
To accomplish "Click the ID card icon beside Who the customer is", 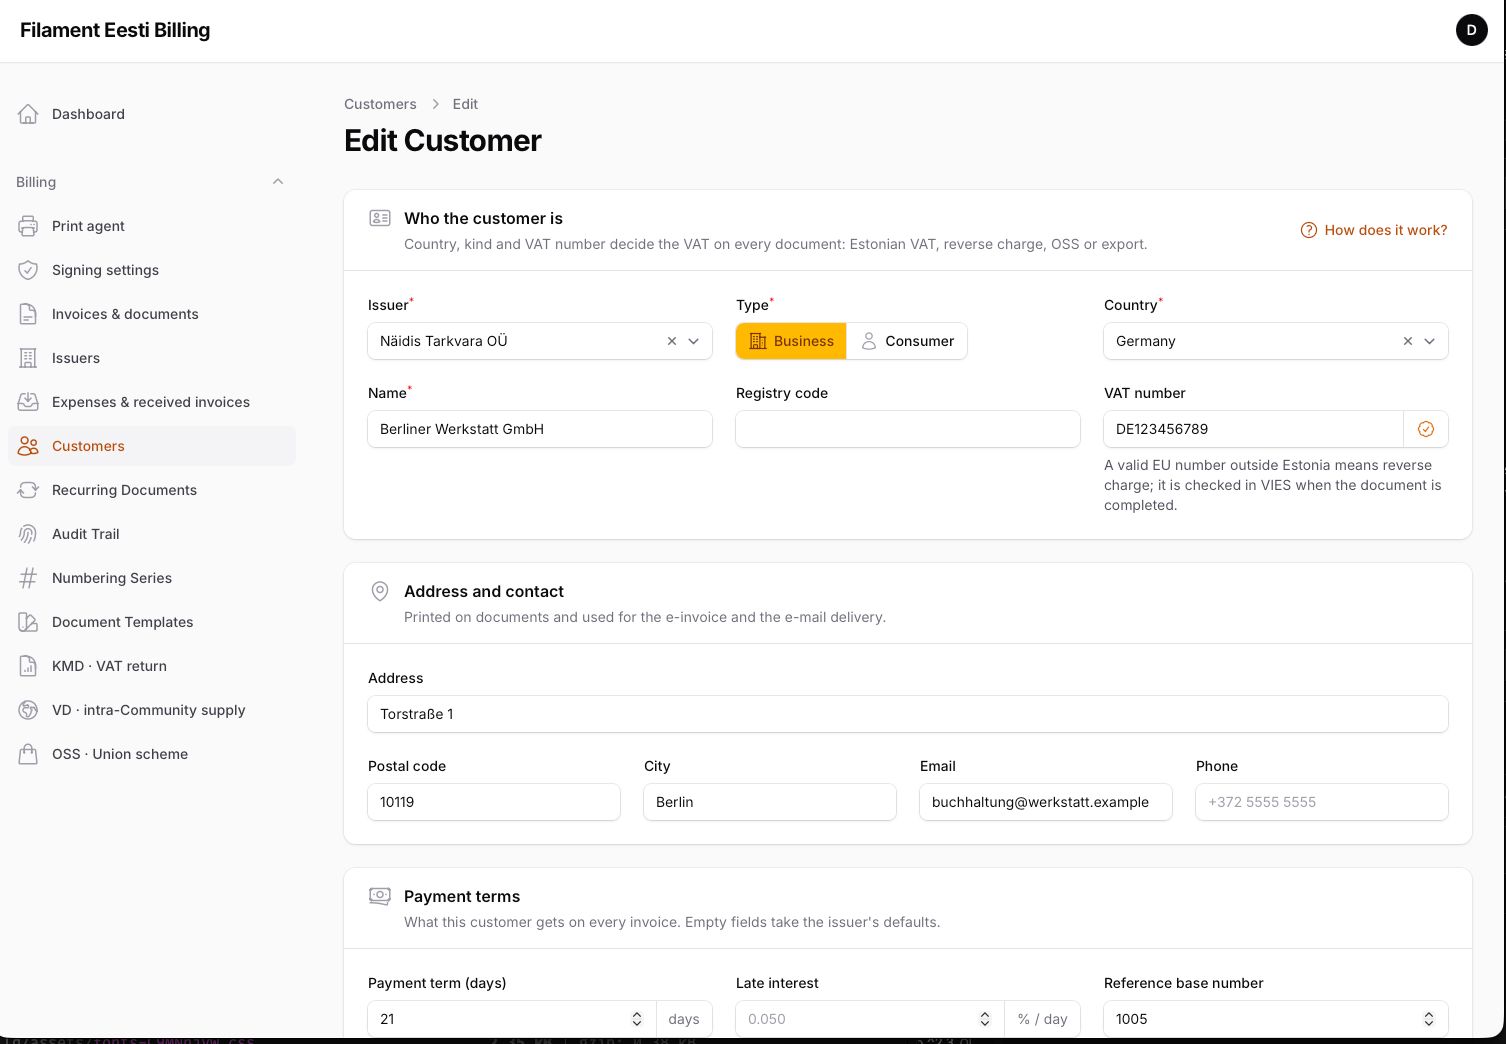I will click(x=380, y=218).
